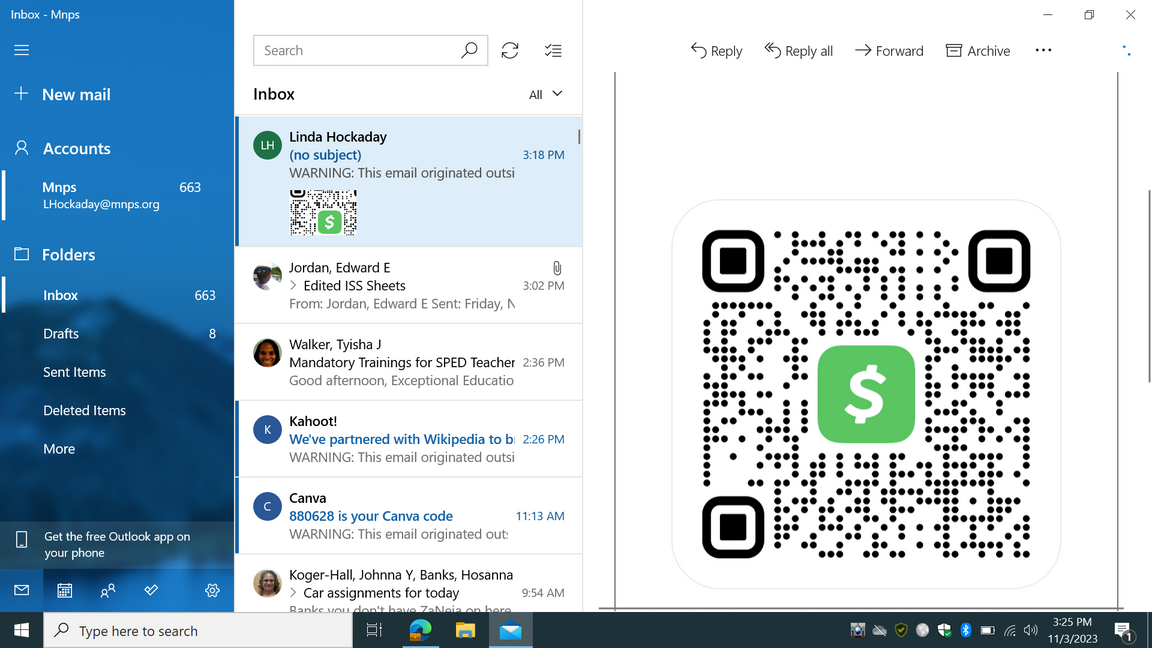Expand the Car assignments conversation thread

pos(293,593)
